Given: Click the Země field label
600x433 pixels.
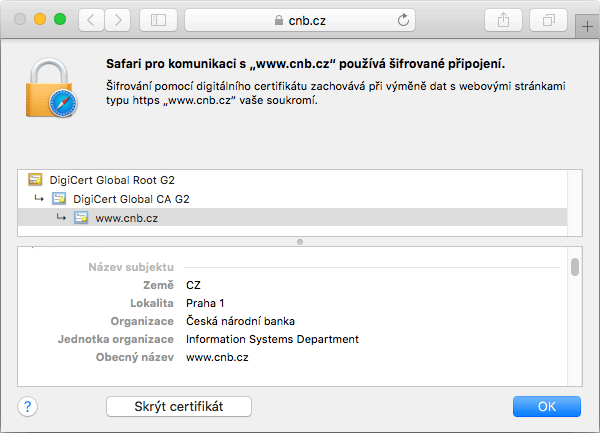Looking at the screenshot, I should [x=158, y=285].
